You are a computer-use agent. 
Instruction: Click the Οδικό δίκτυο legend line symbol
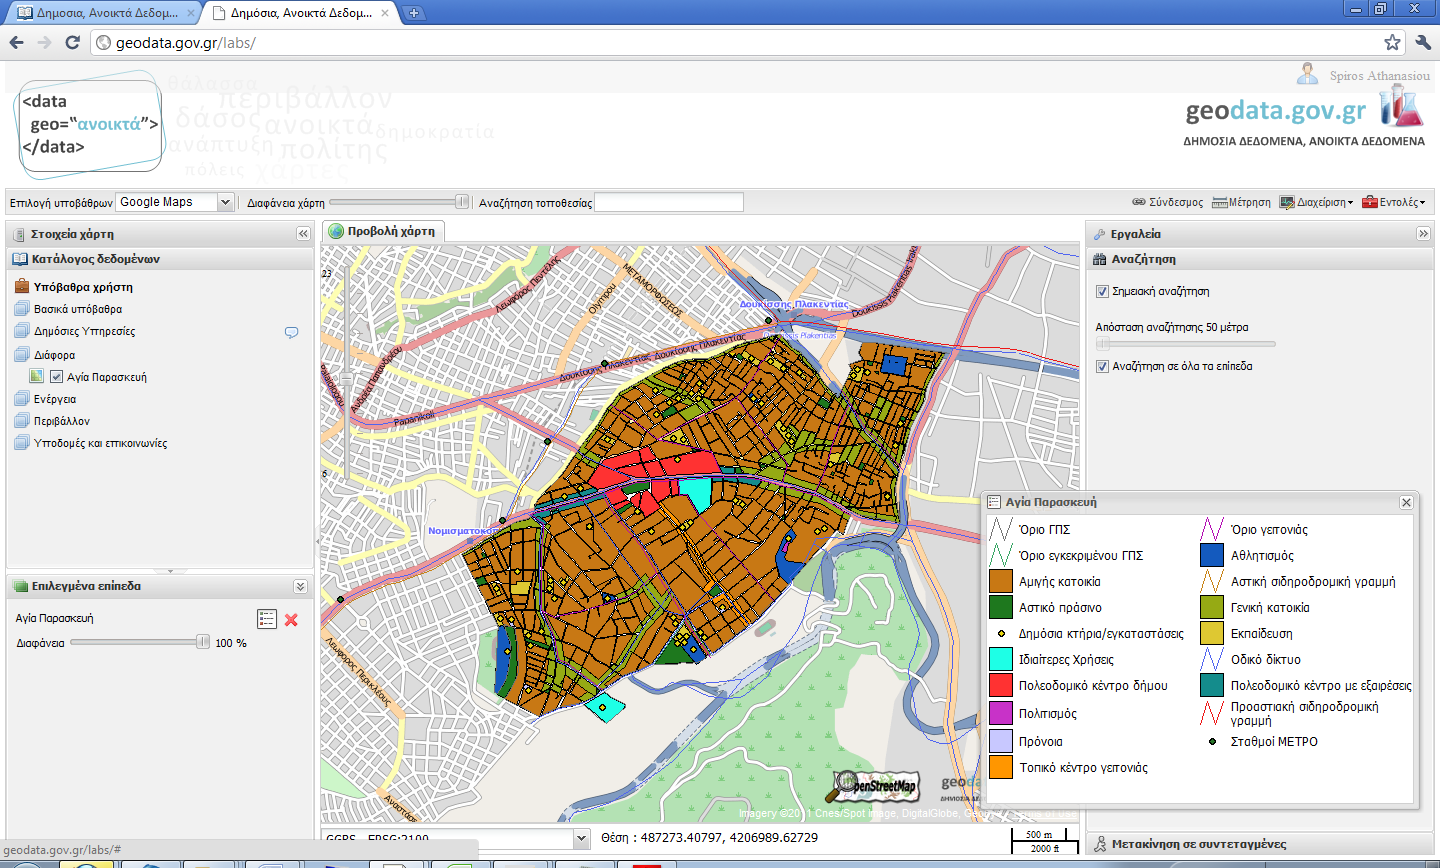point(1212,659)
